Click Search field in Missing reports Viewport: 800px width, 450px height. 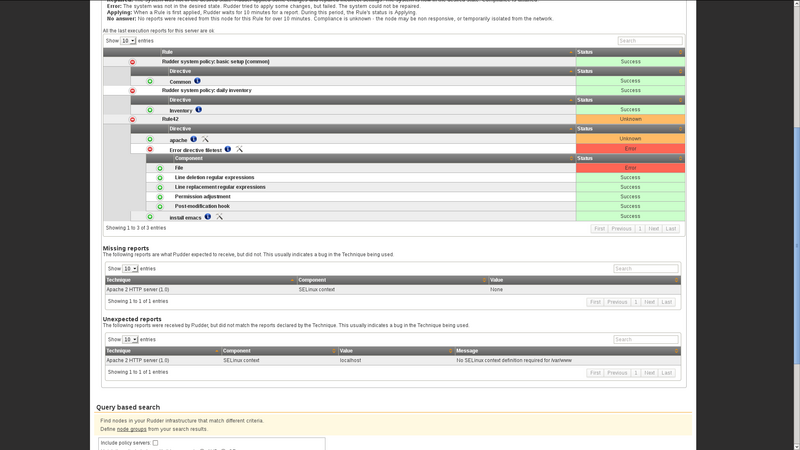click(646, 269)
